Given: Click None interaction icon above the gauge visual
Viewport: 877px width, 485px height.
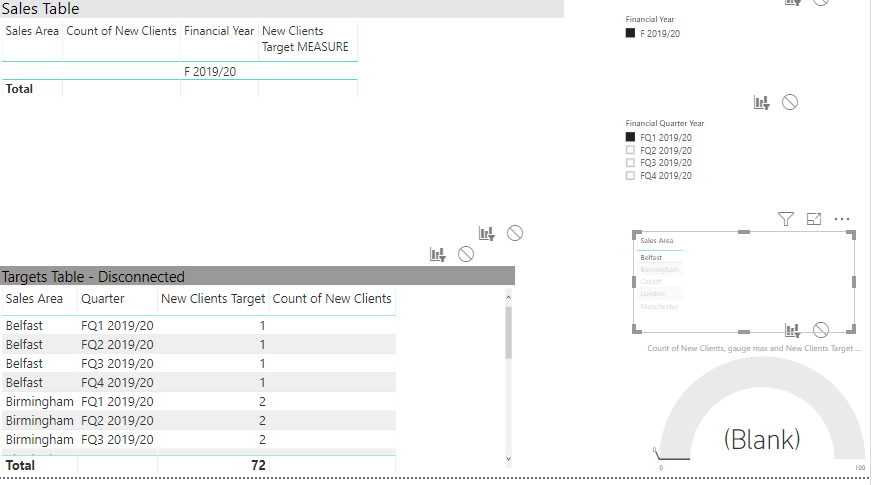Looking at the screenshot, I should point(821,331).
